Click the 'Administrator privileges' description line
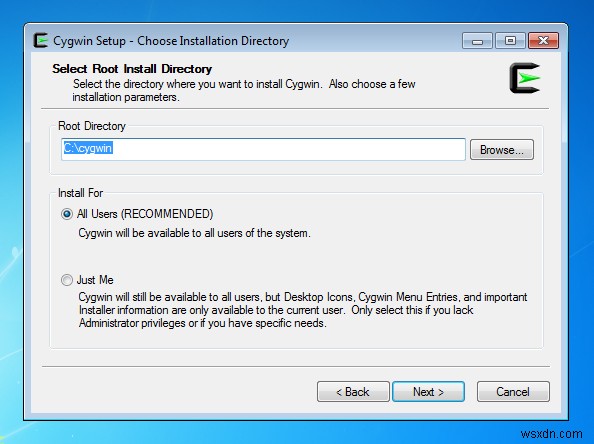This screenshot has width=594, height=444. click(203, 323)
